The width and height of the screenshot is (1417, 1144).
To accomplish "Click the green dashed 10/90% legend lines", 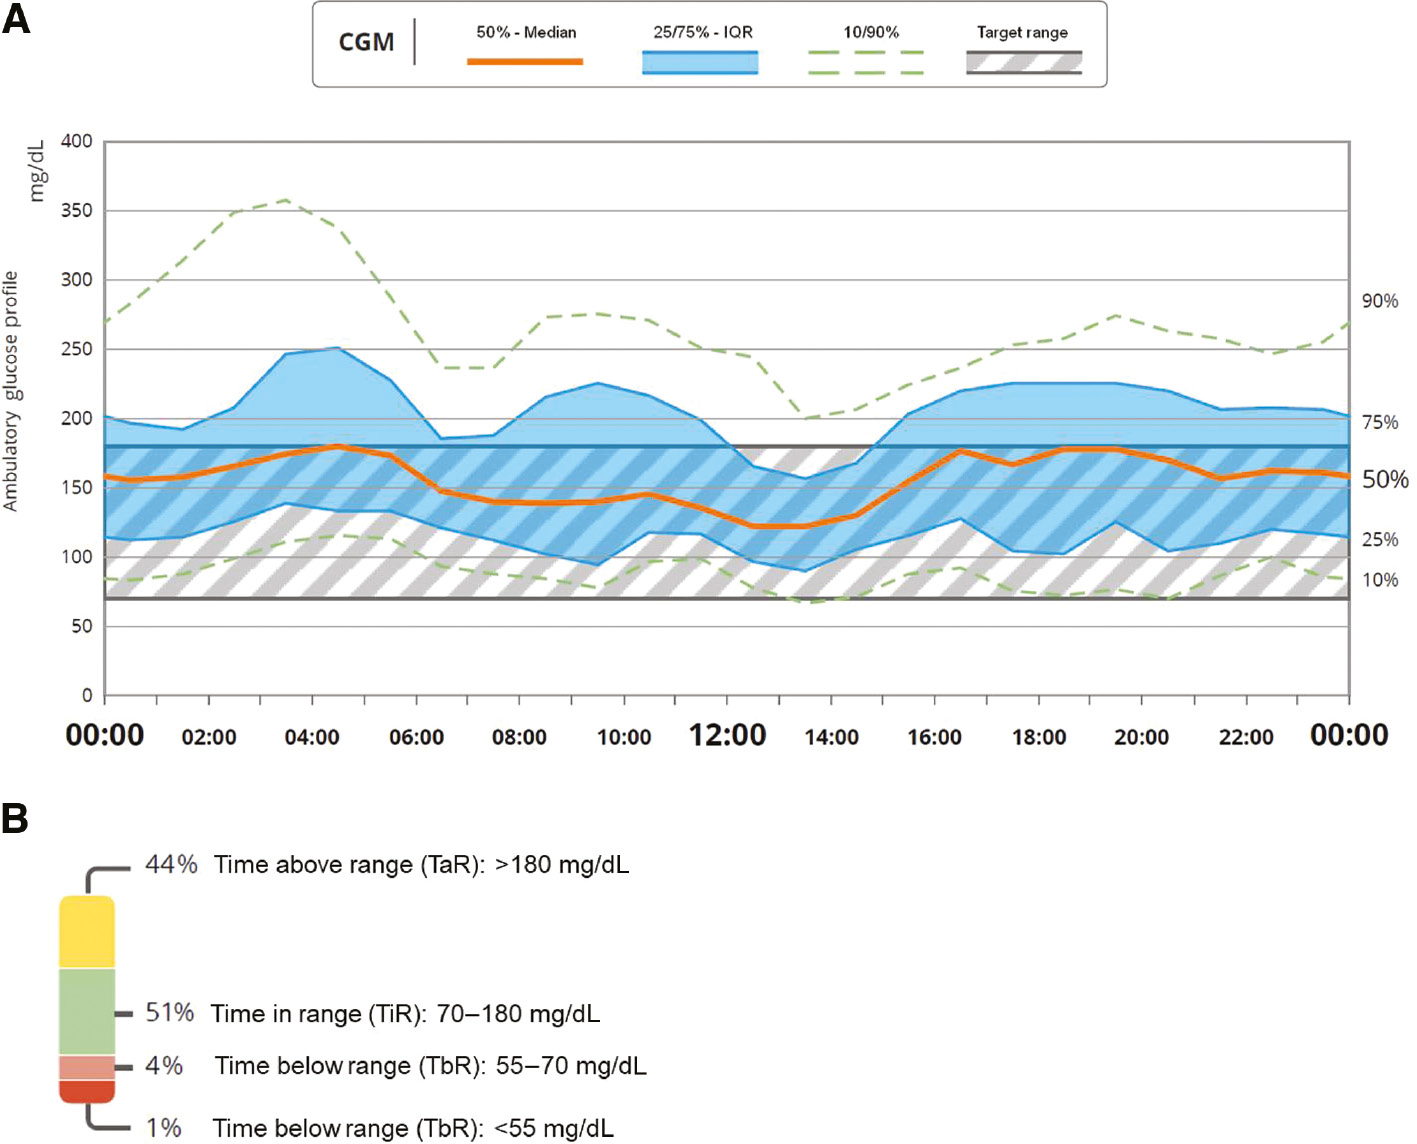I will [x=865, y=62].
